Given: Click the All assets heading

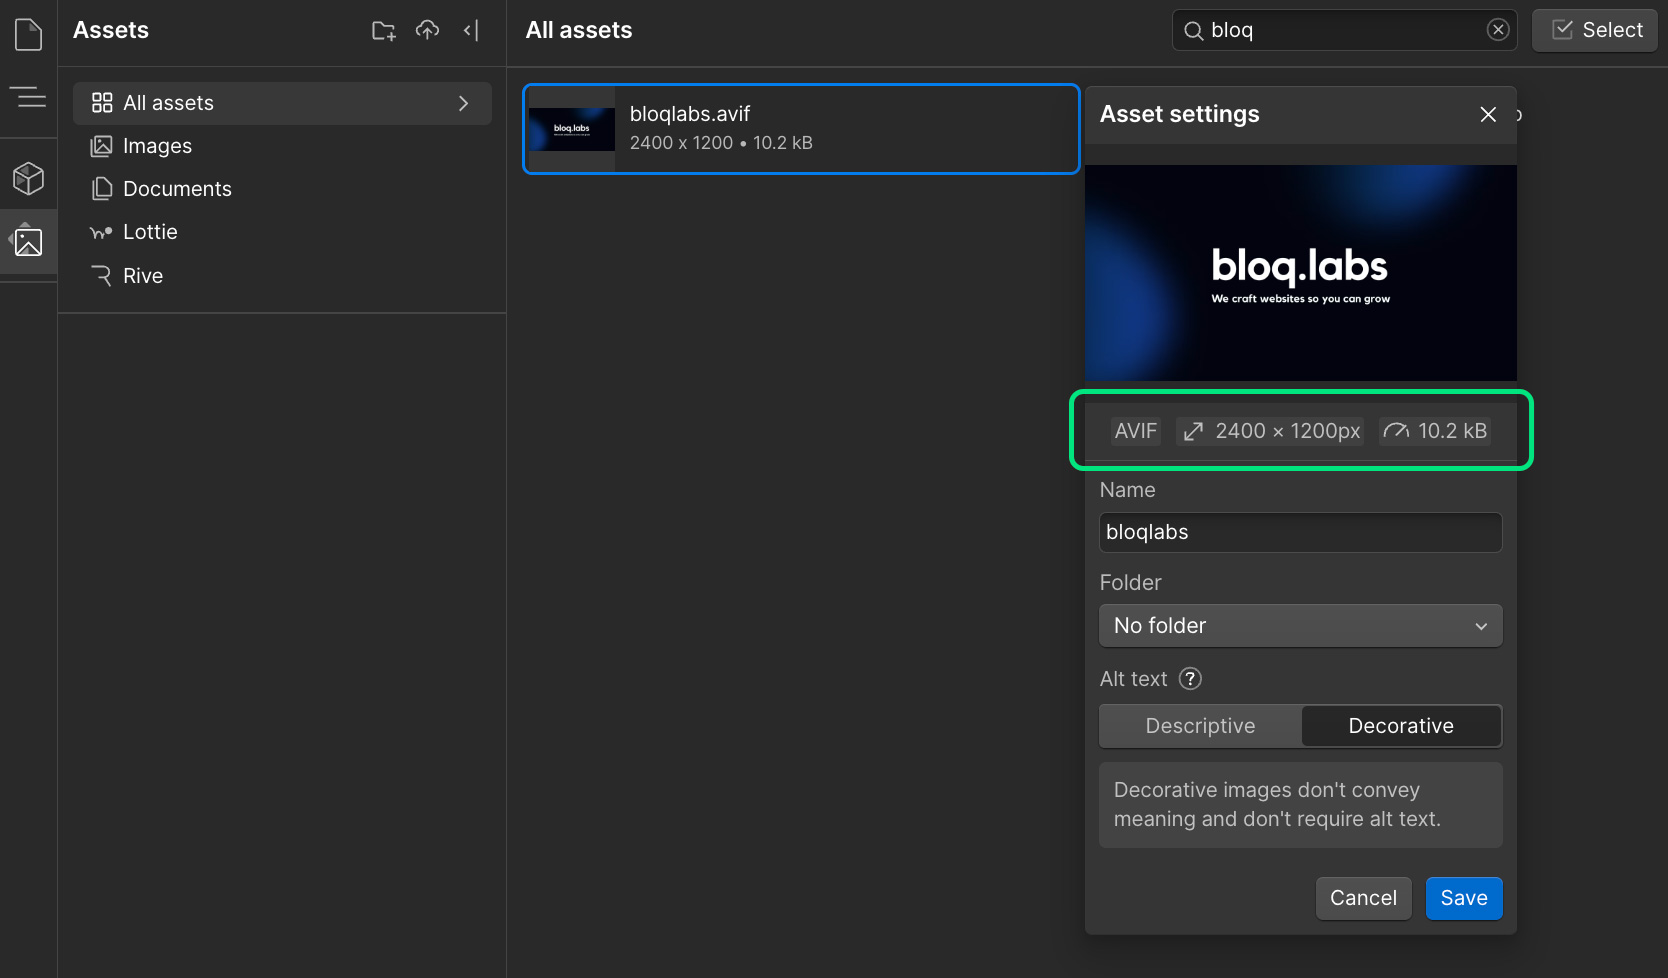Looking at the screenshot, I should (x=579, y=30).
